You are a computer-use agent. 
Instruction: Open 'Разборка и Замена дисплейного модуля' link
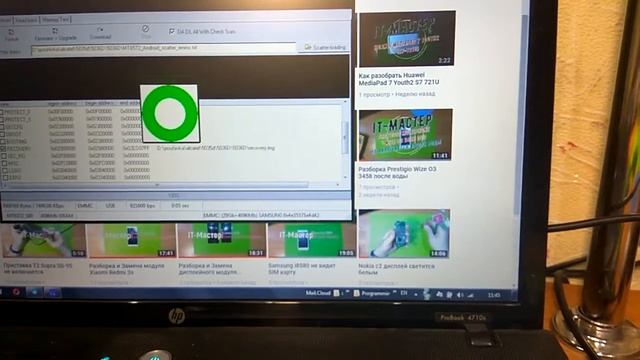(x=211, y=269)
